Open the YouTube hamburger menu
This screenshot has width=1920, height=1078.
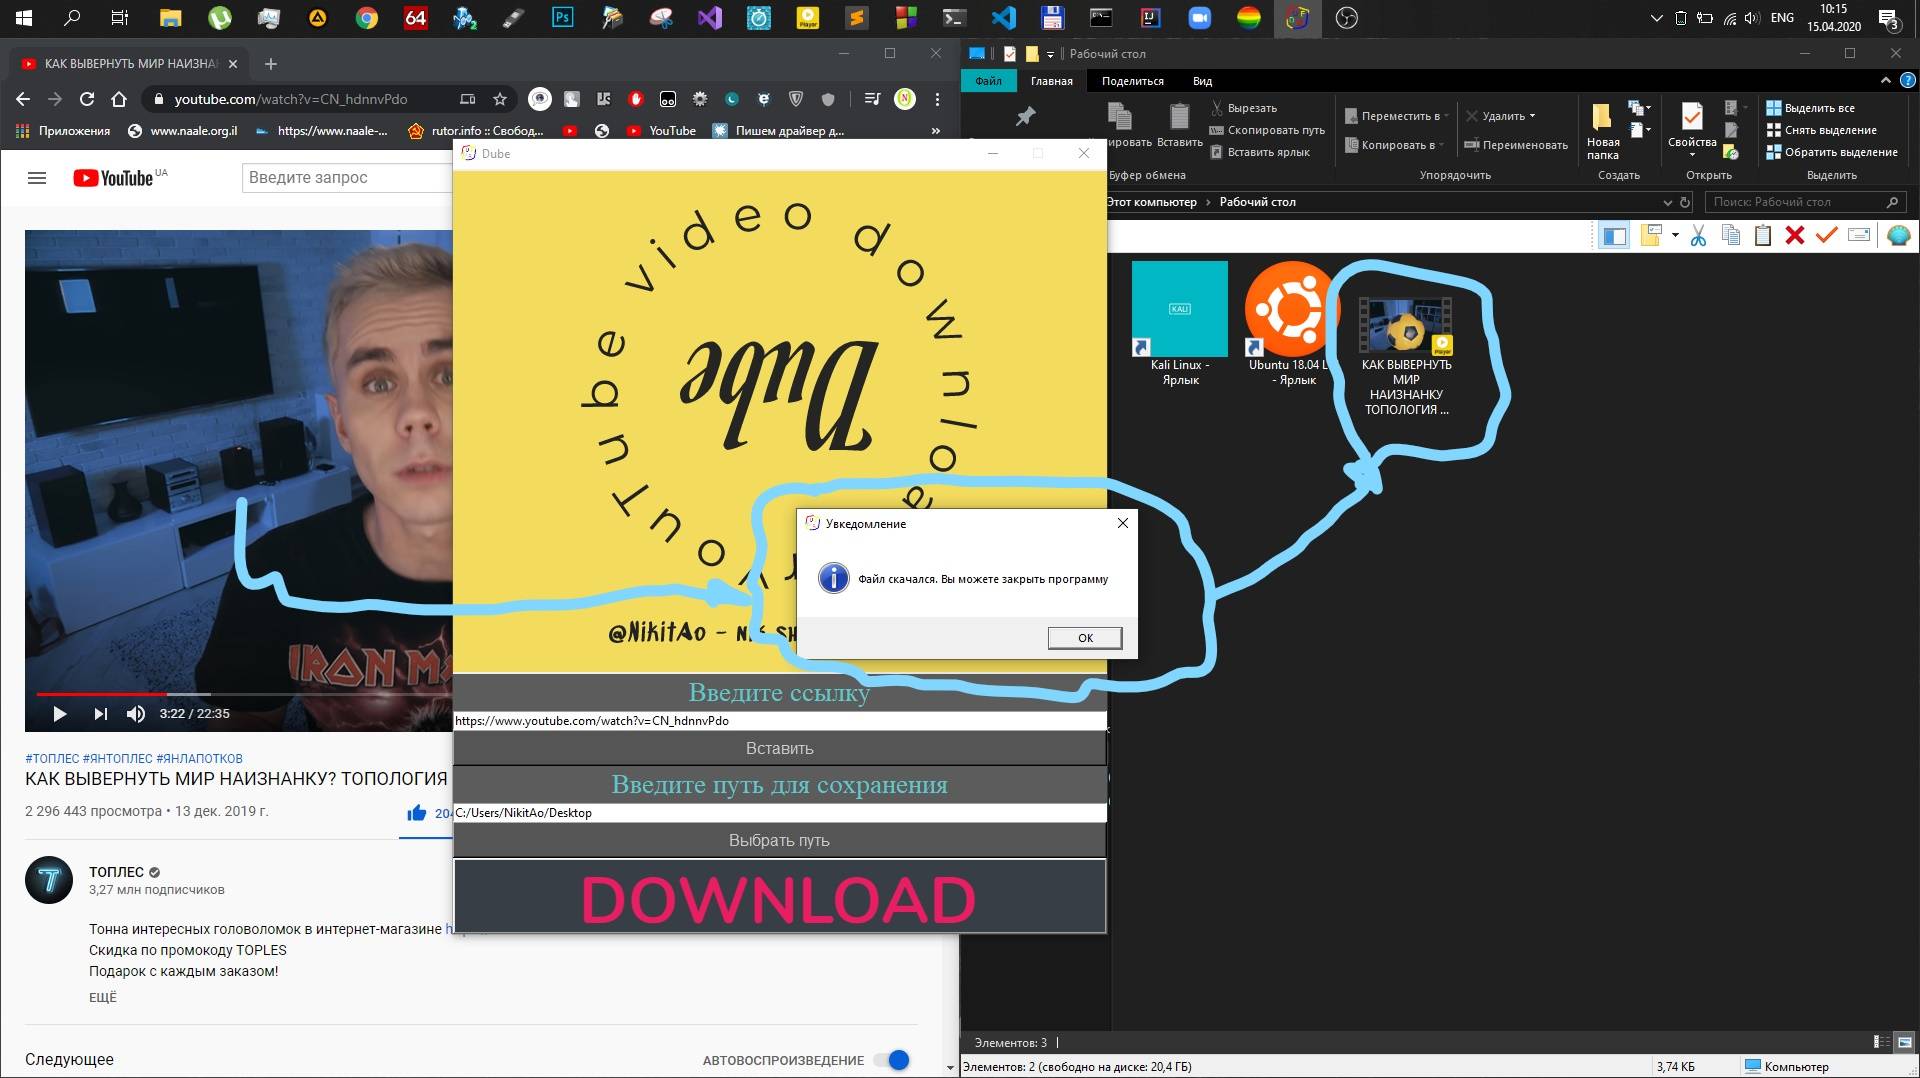click(x=37, y=178)
